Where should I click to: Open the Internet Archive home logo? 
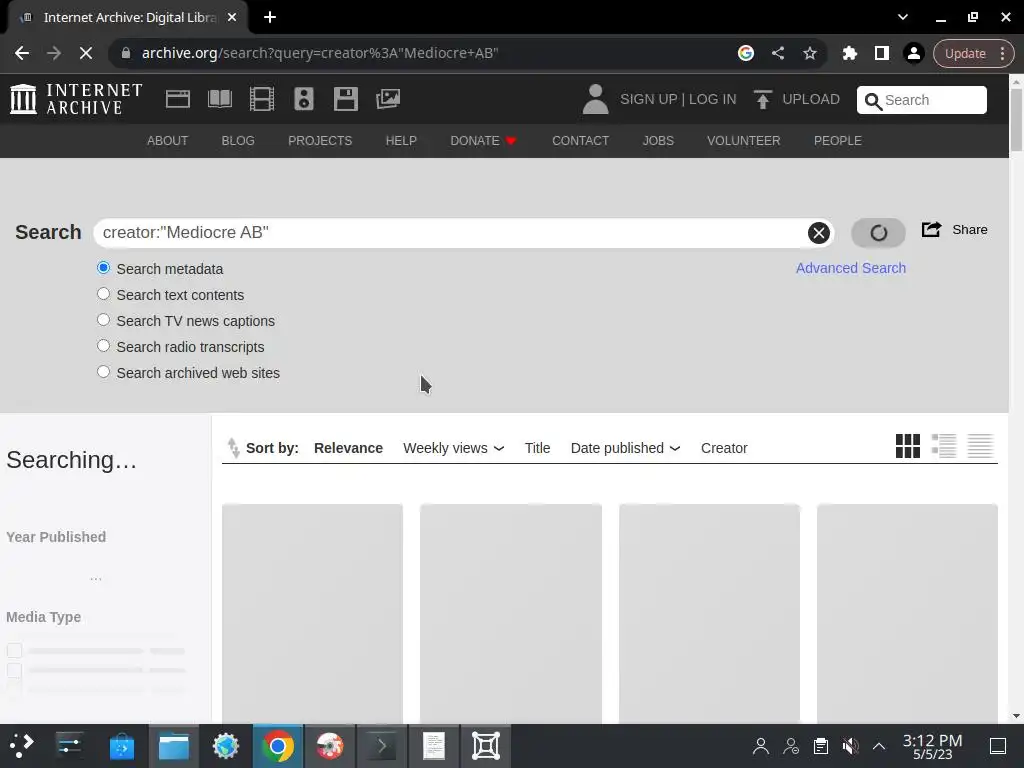click(x=76, y=99)
